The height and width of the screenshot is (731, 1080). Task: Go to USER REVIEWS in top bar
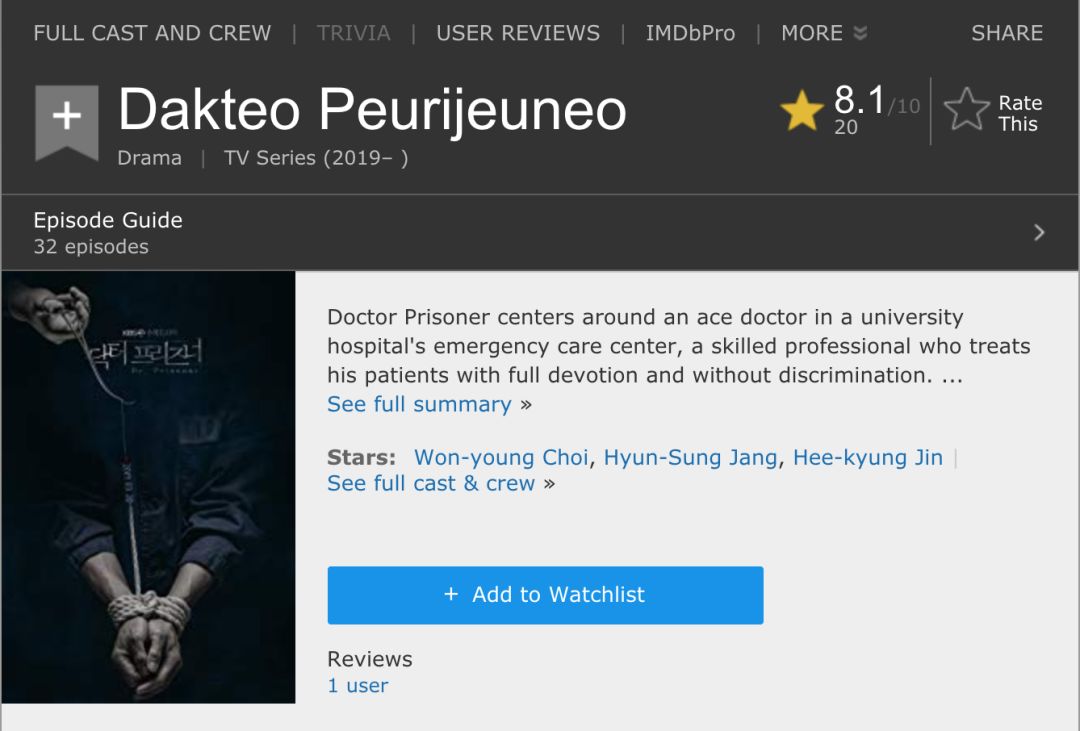pos(518,33)
